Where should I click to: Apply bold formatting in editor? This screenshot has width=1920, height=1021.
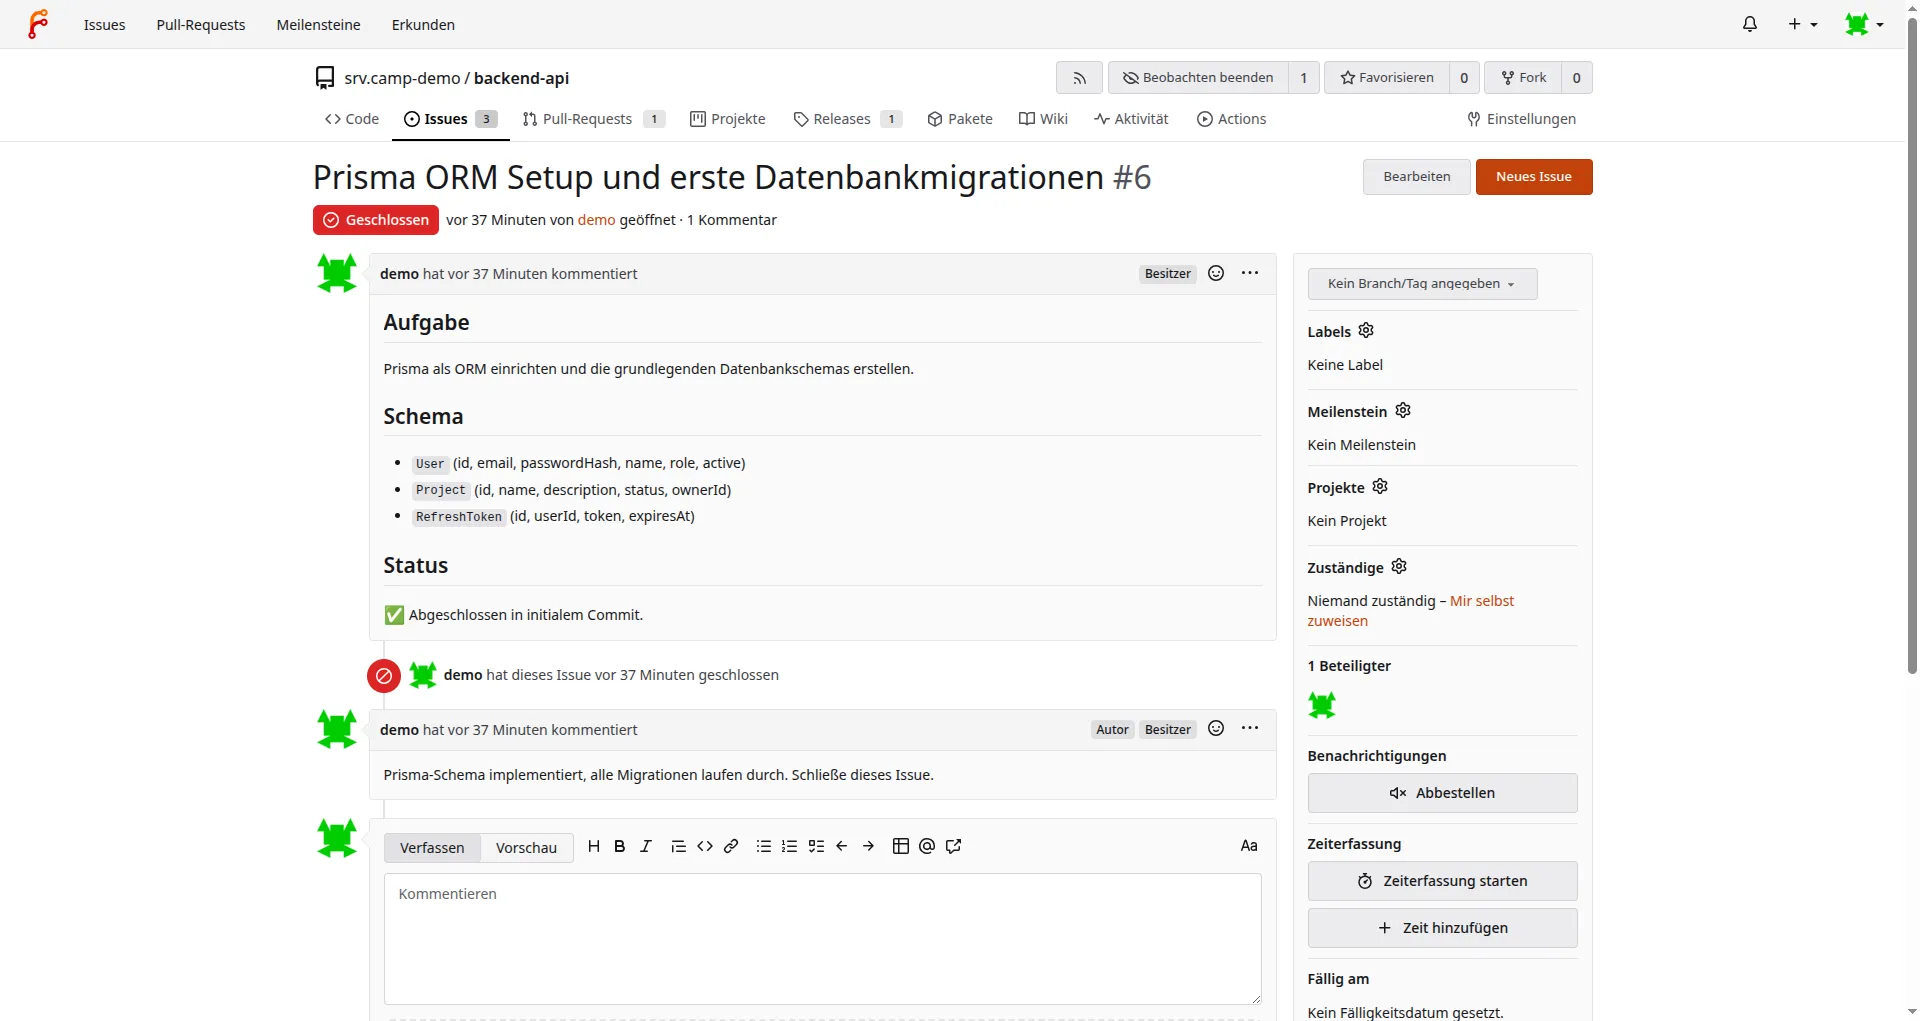coord(620,847)
